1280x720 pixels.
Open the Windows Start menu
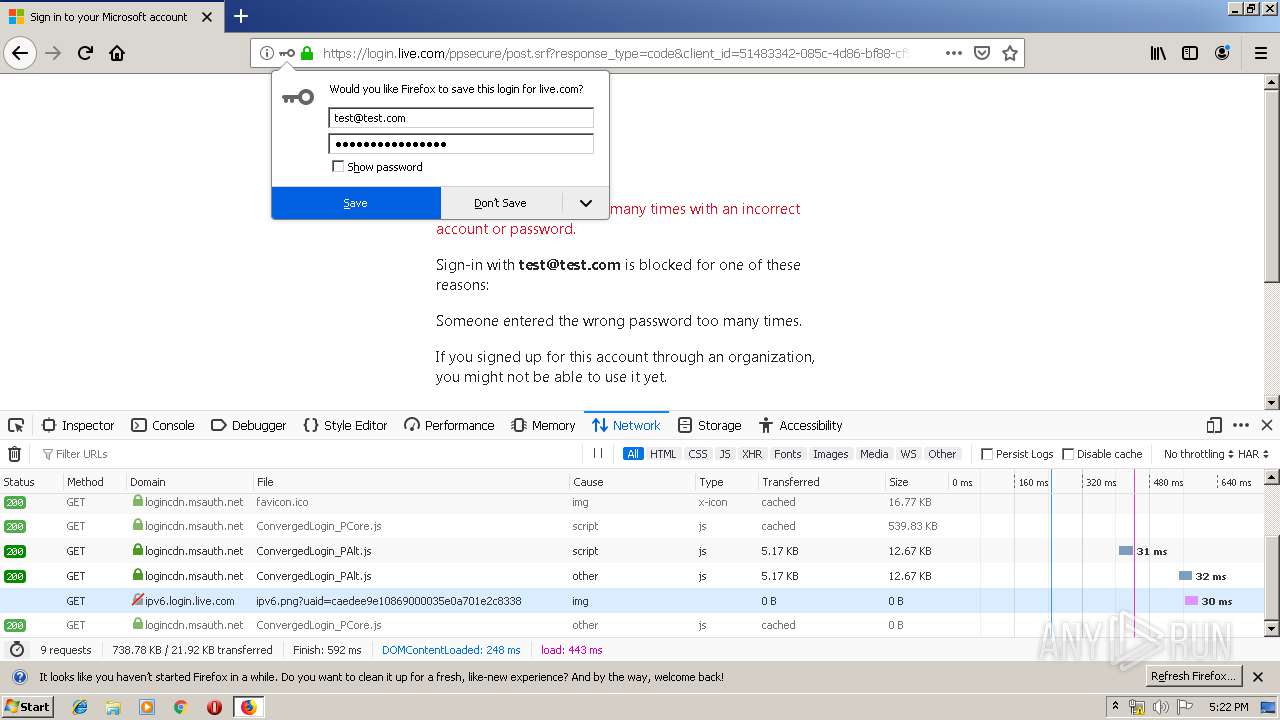point(27,707)
